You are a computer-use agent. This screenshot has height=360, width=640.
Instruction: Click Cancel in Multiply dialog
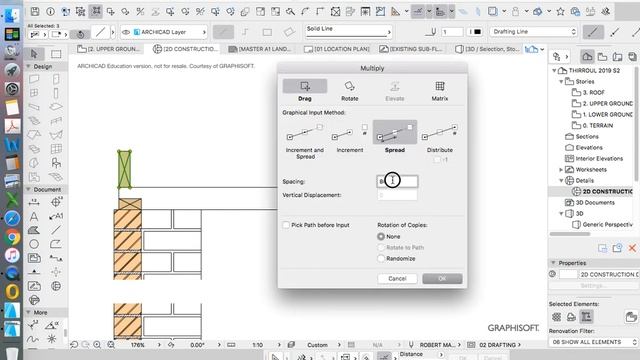[x=397, y=278]
